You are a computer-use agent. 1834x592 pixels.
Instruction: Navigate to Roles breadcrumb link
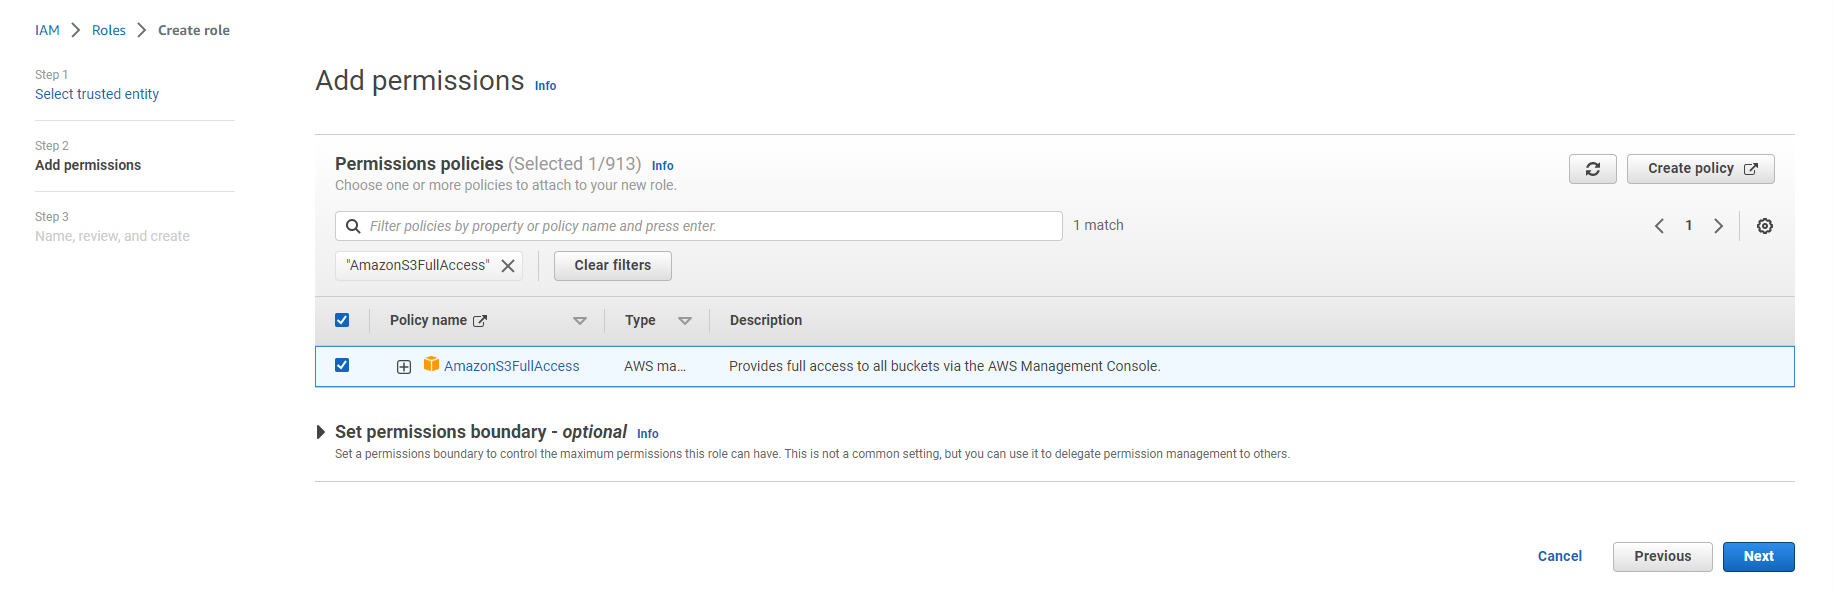[109, 30]
